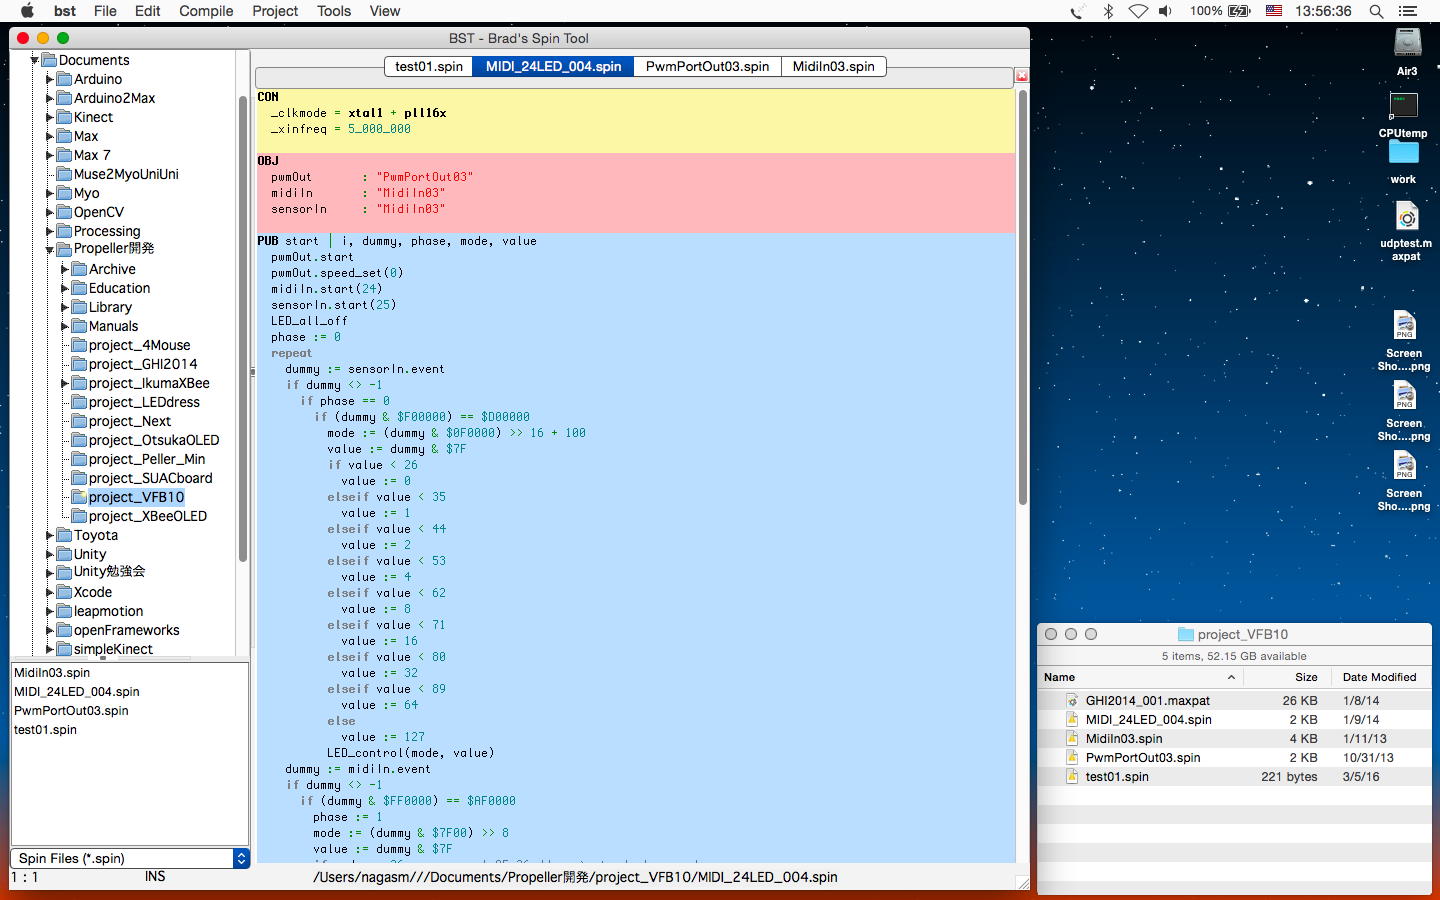Expand the Arduino folder in tree
The image size is (1440, 900).
coord(50,79)
